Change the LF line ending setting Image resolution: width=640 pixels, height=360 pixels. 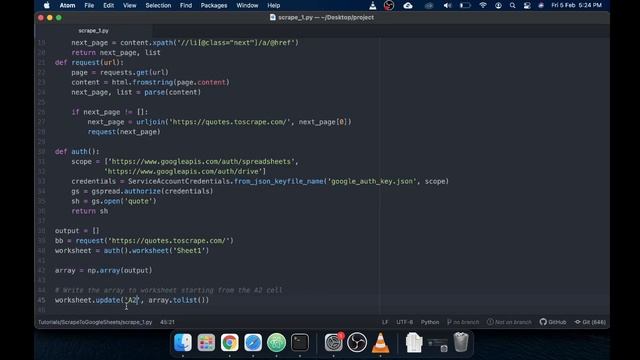tap(385, 322)
